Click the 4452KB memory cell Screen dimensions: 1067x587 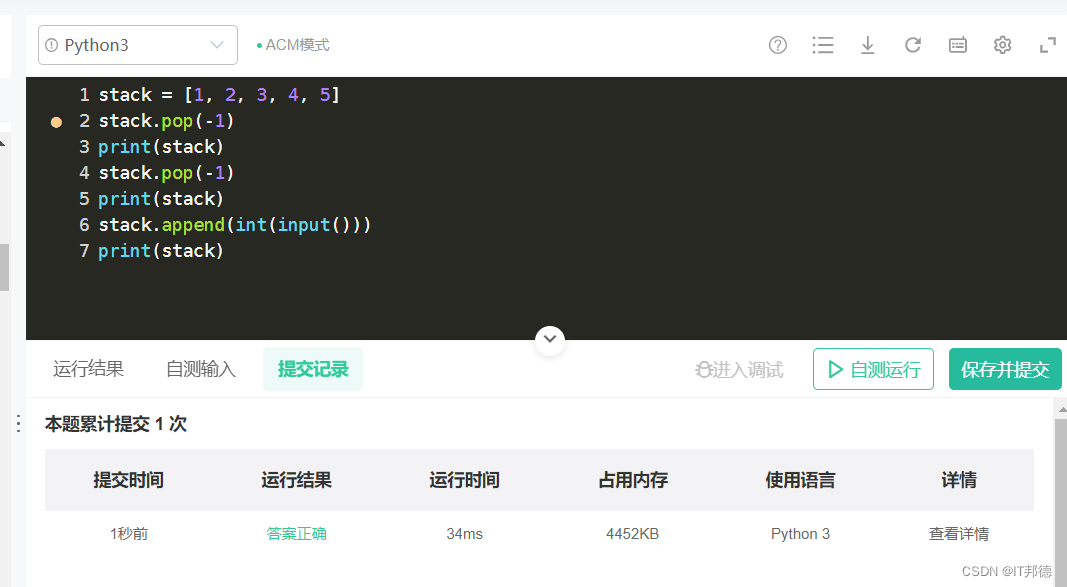coord(633,534)
